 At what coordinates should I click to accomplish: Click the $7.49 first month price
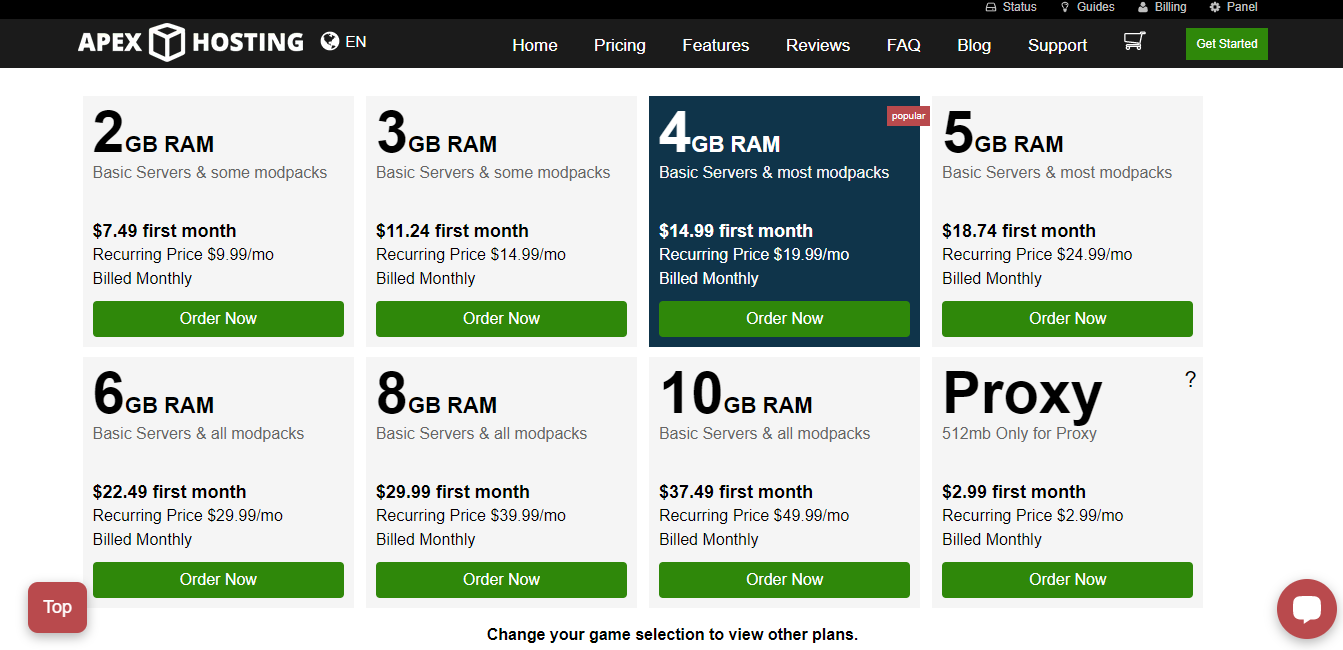coord(165,231)
